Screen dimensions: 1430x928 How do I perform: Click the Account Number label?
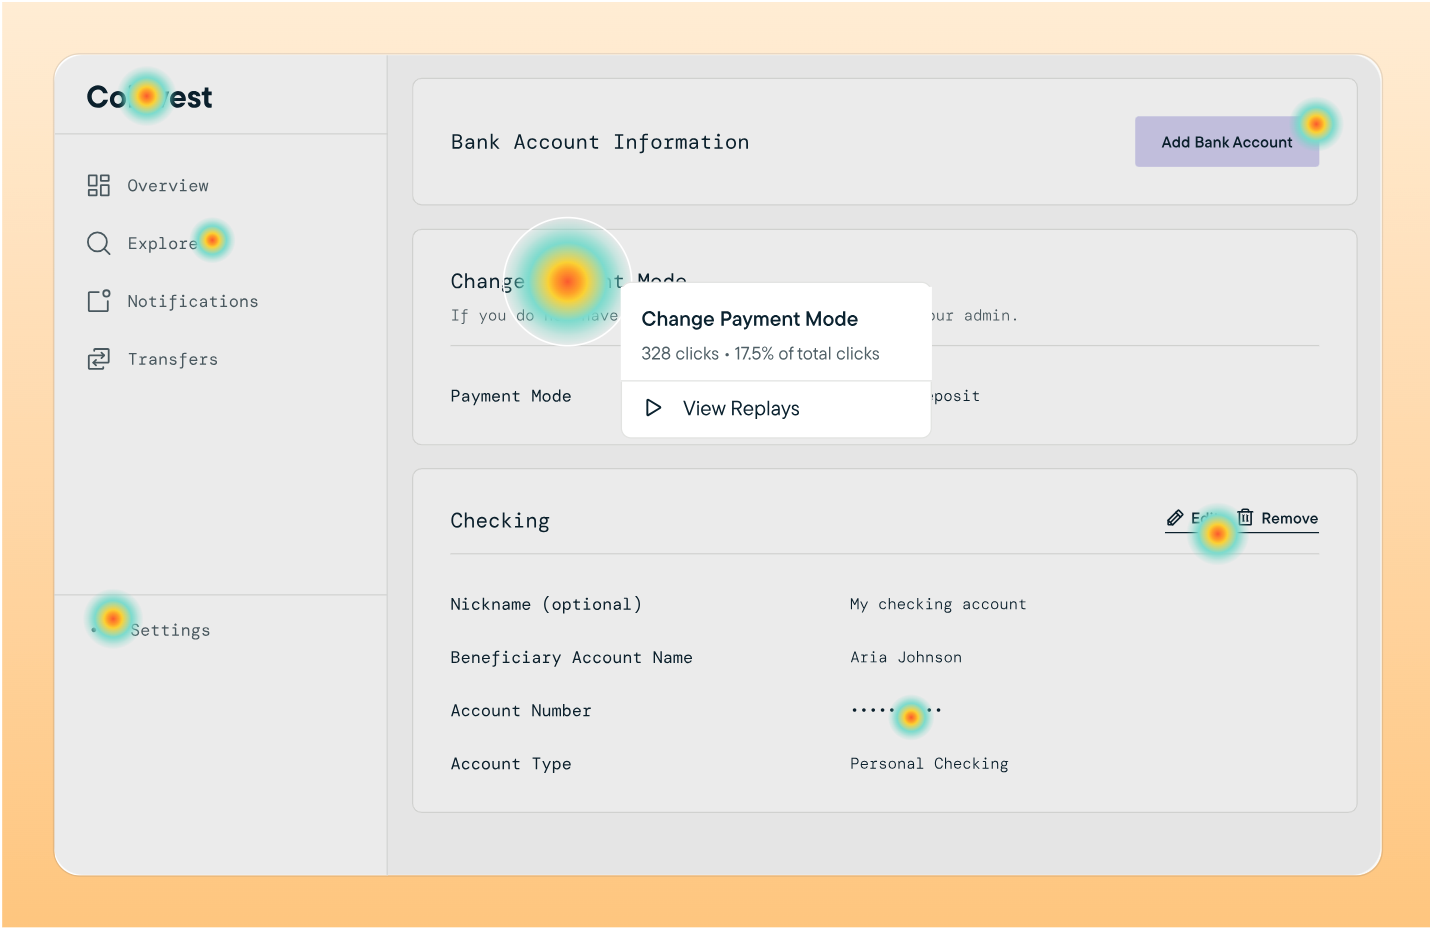tap(521, 710)
